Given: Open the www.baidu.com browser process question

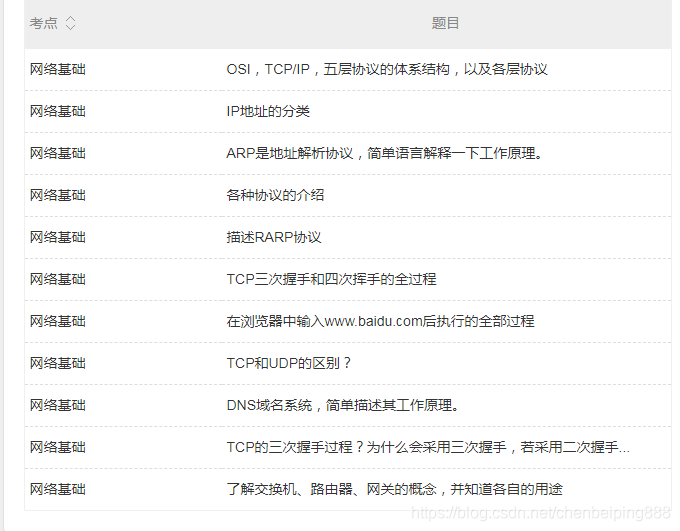Looking at the screenshot, I should [x=380, y=321].
